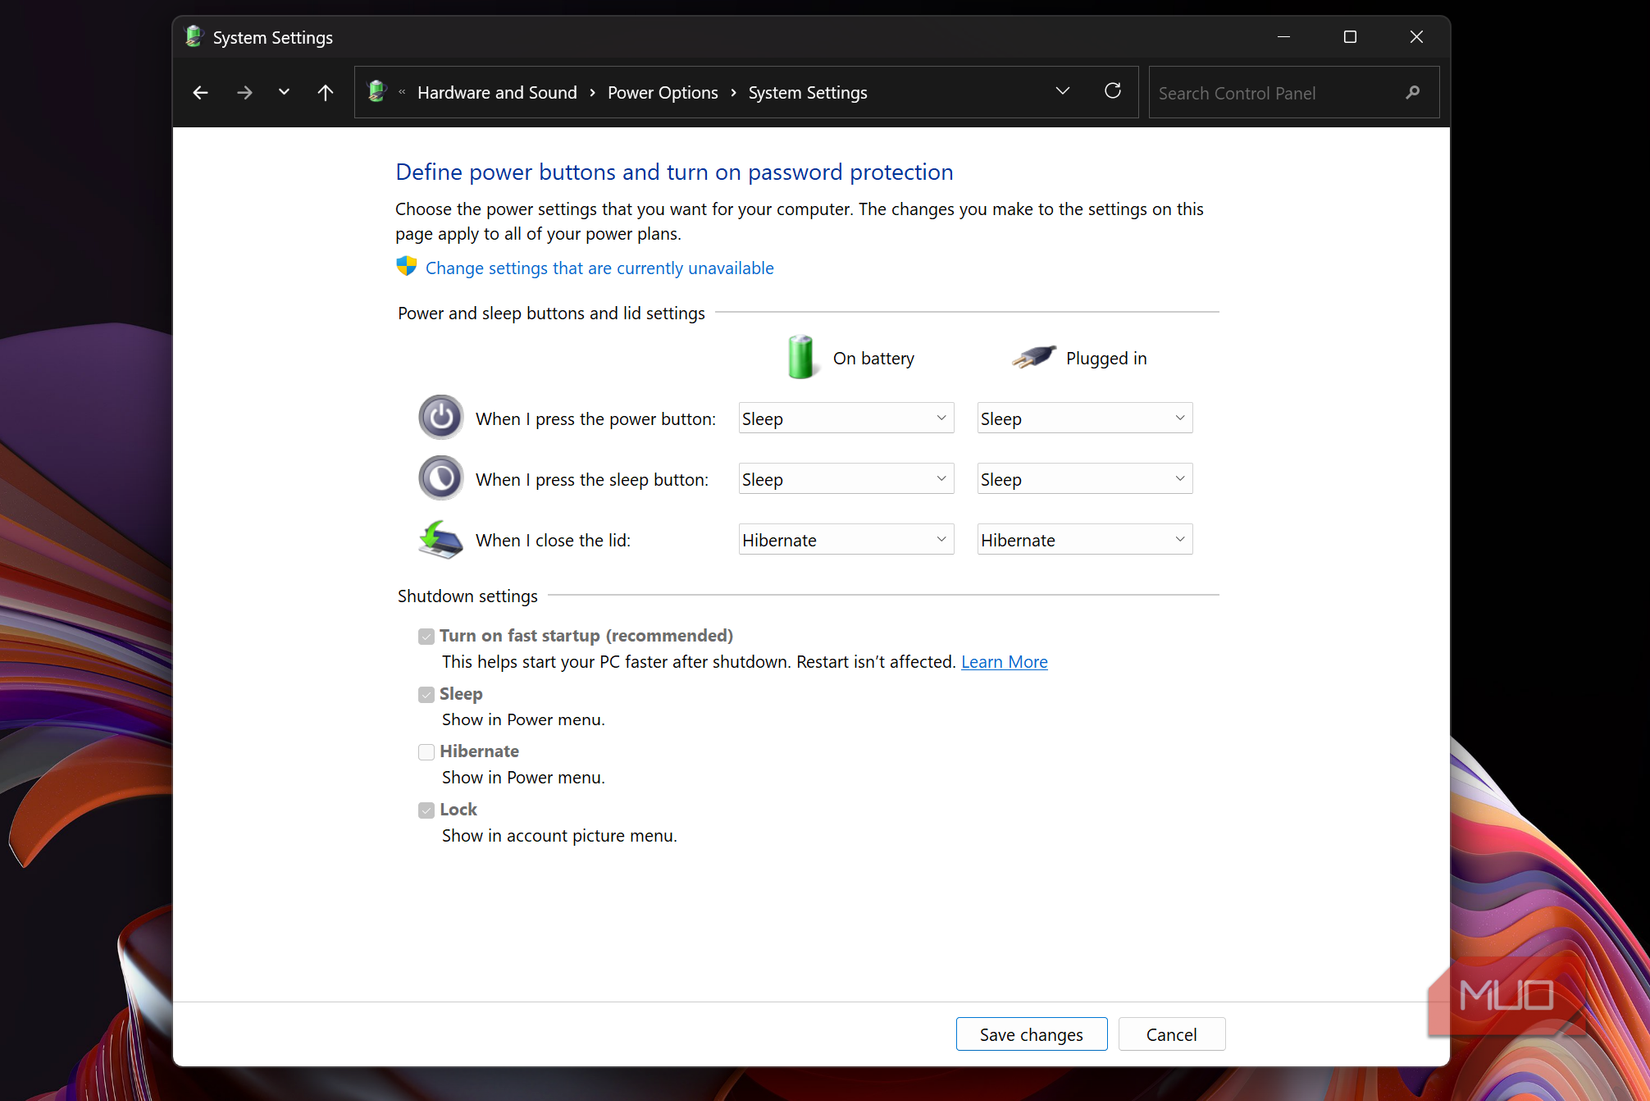Close the System Settings window

pyautogui.click(x=1416, y=37)
